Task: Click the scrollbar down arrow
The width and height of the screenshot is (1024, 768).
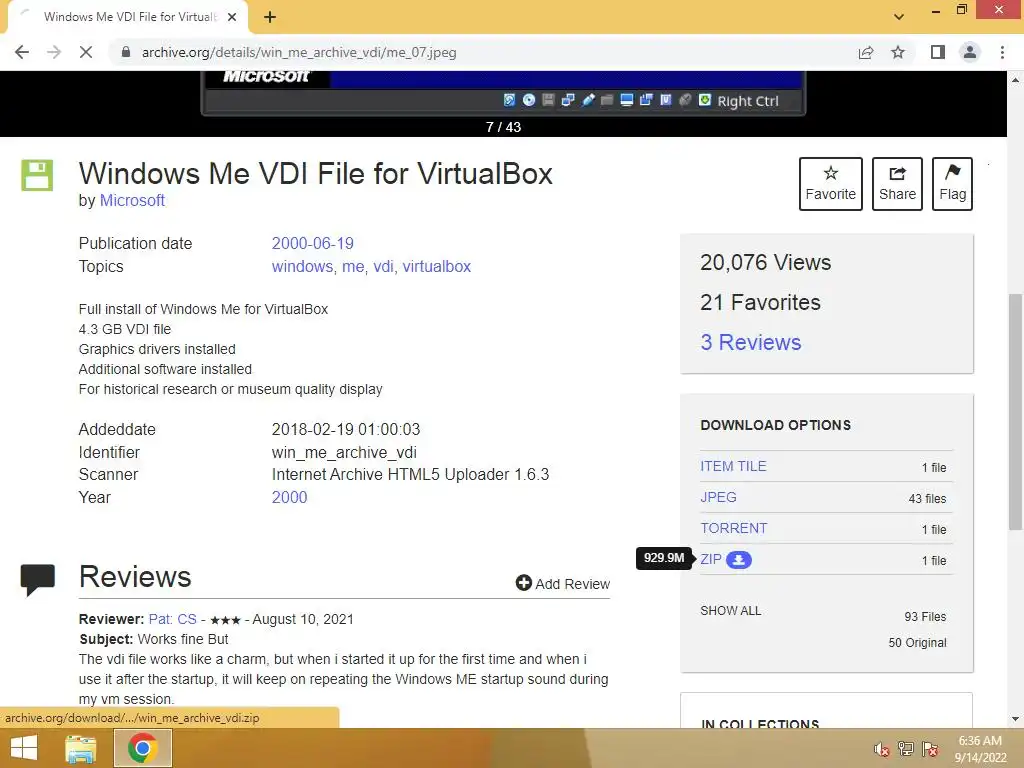Action: [x=1015, y=719]
